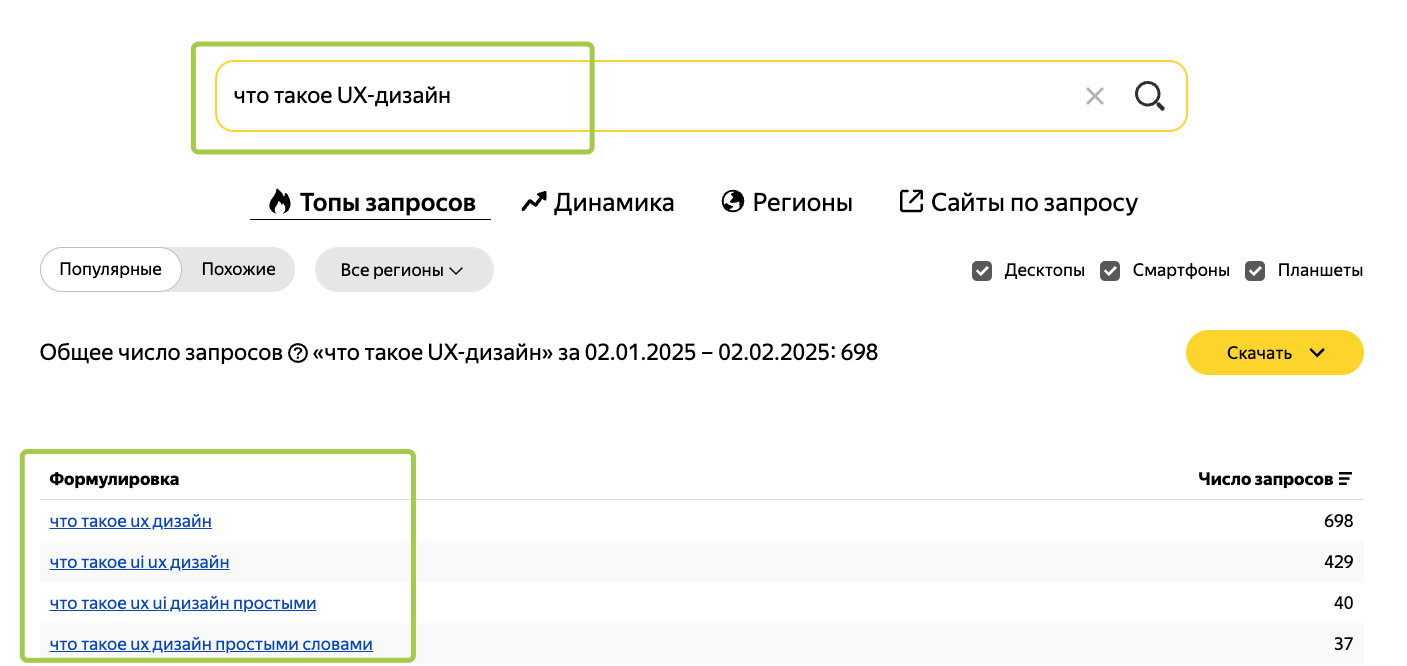Click the magnifier search icon
Viewport: 1407px width, 666px height.
(1150, 96)
